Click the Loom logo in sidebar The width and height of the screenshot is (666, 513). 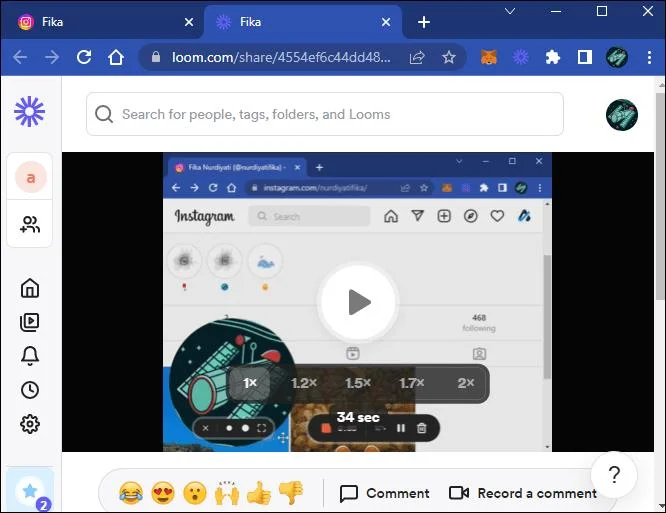click(29, 112)
